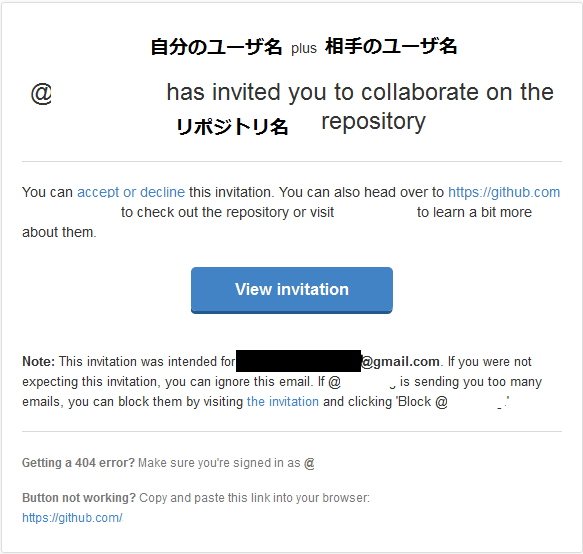583x554 pixels.
Task: Follow the https://github.com link in the paragraph
Action: click(x=504, y=192)
